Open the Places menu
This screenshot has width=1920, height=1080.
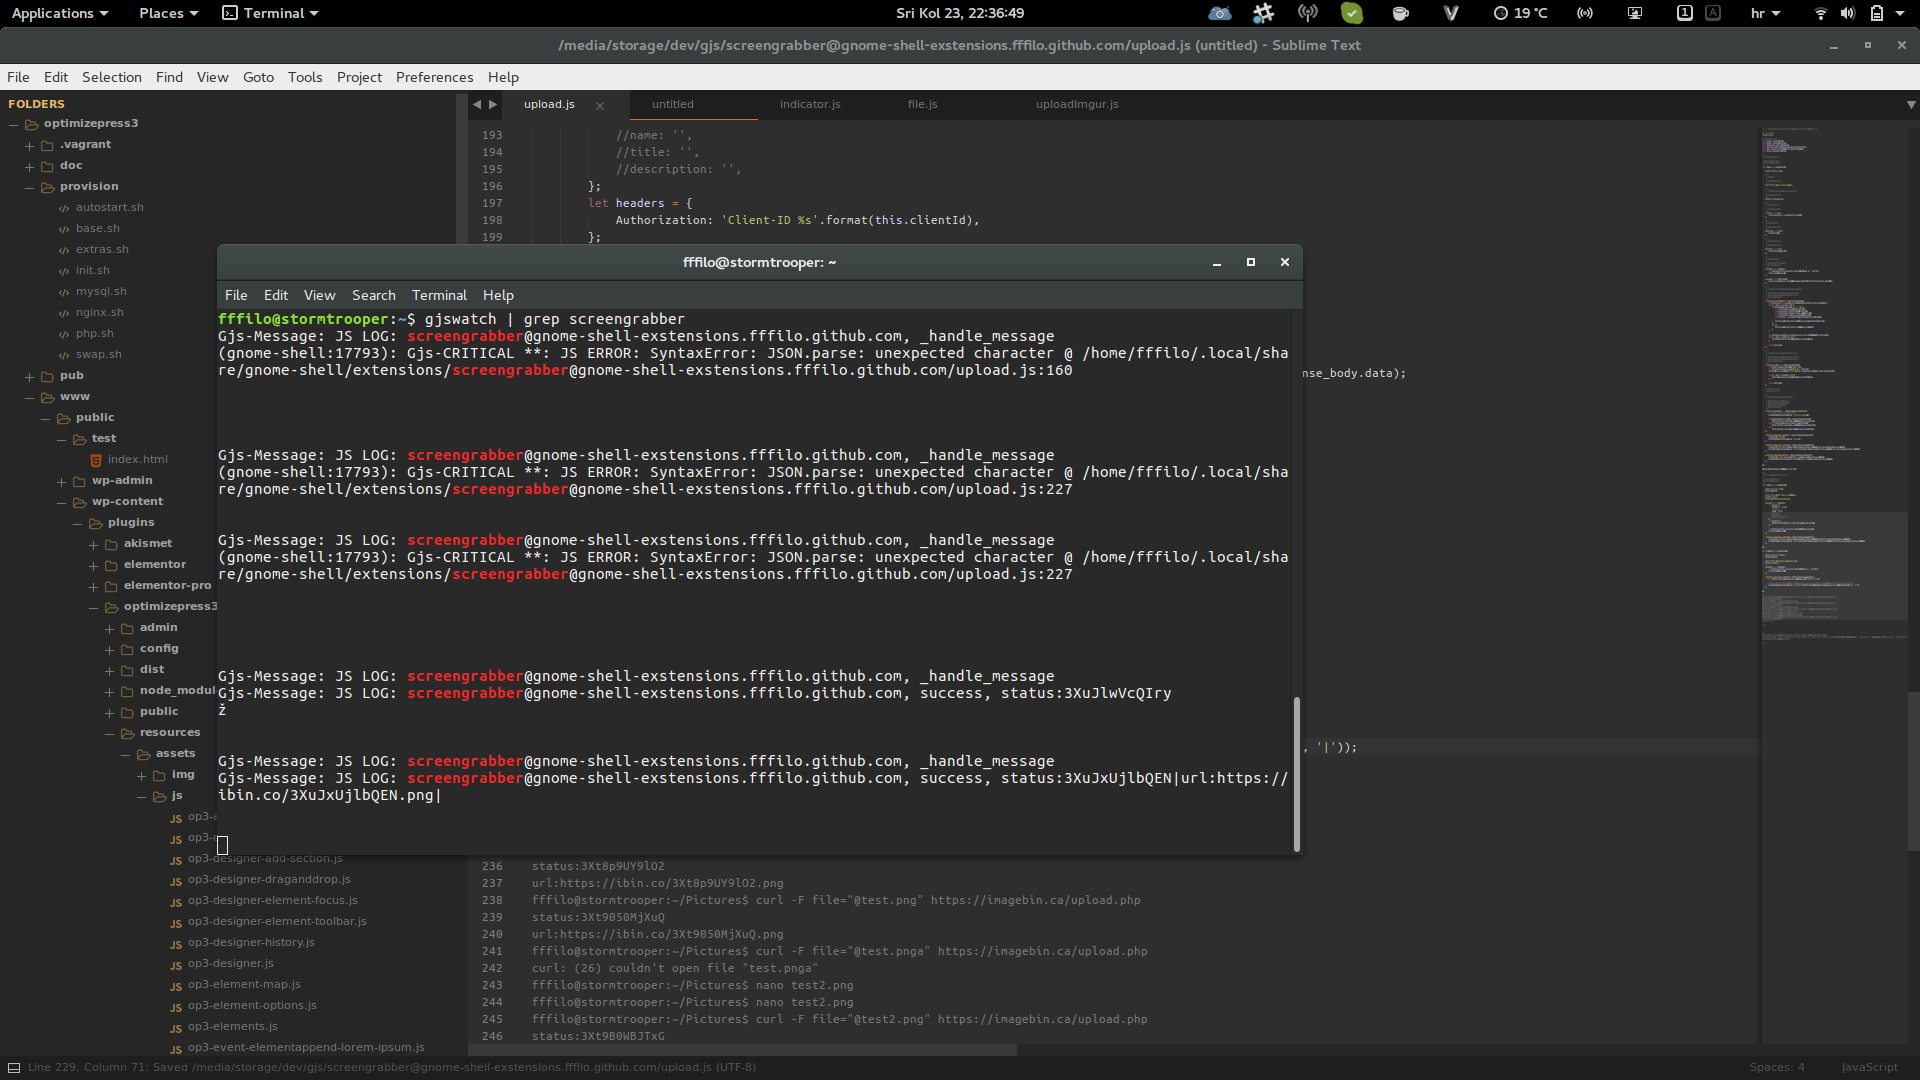pos(168,13)
